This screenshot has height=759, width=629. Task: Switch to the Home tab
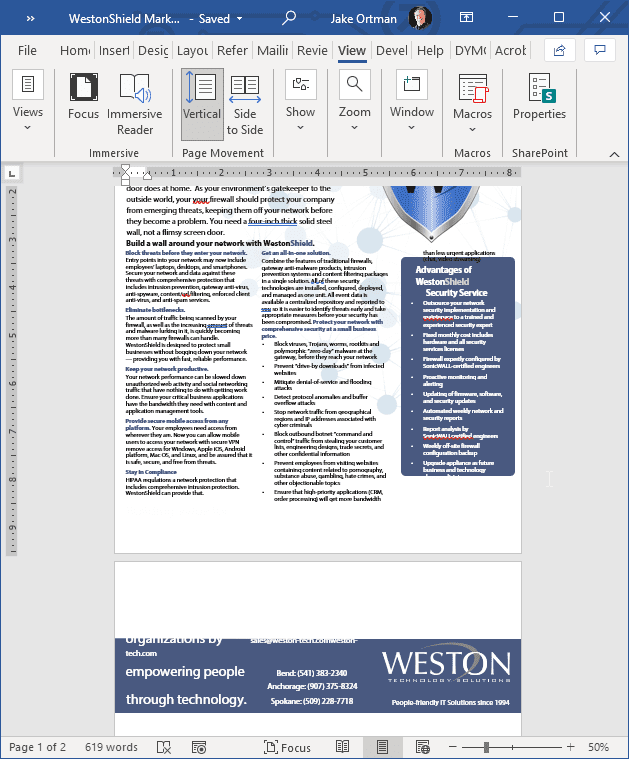point(75,50)
